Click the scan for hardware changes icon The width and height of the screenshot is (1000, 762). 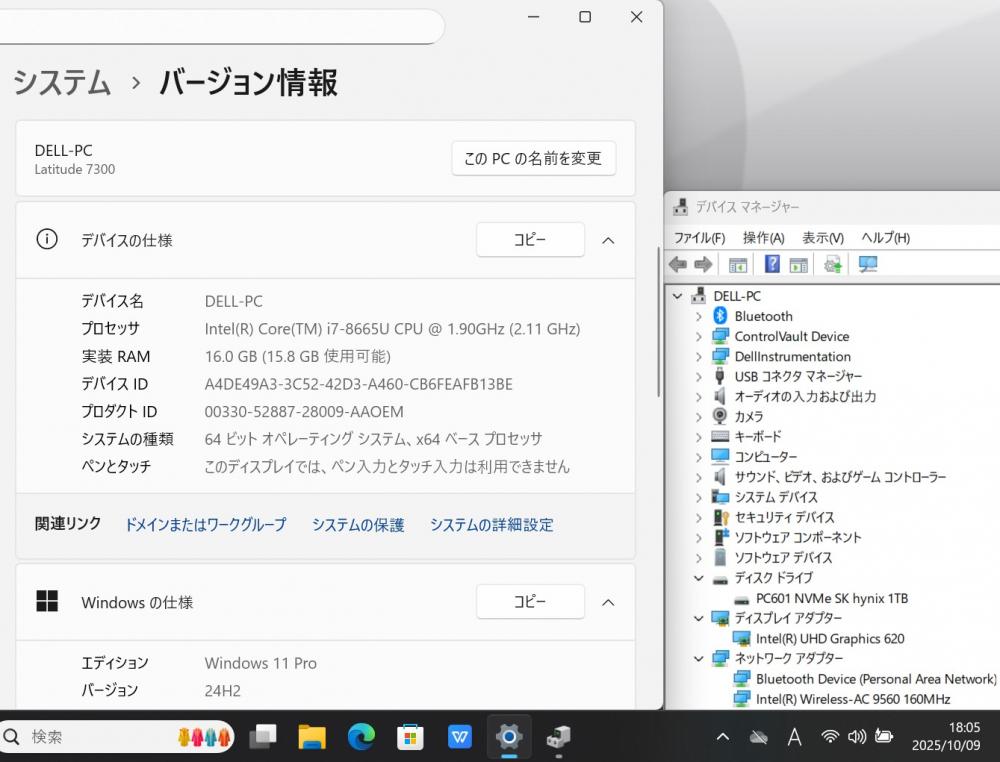coord(867,264)
